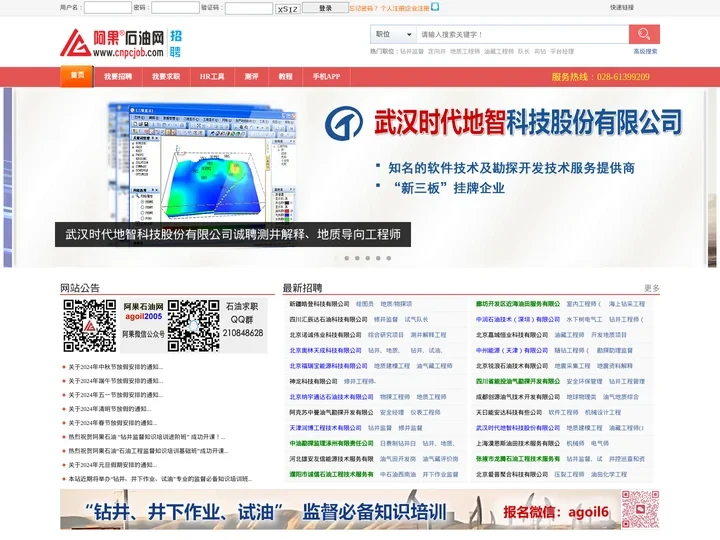Image resolution: width=720 pixels, height=540 pixels.
Task: Focus the 验证码 input field
Action: [248, 8]
